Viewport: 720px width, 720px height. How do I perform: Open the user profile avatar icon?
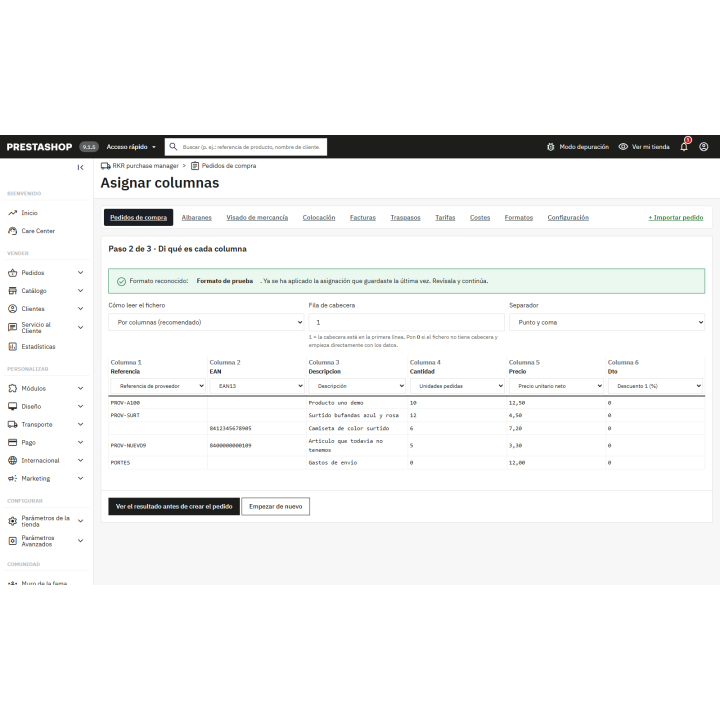click(x=703, y=147)
